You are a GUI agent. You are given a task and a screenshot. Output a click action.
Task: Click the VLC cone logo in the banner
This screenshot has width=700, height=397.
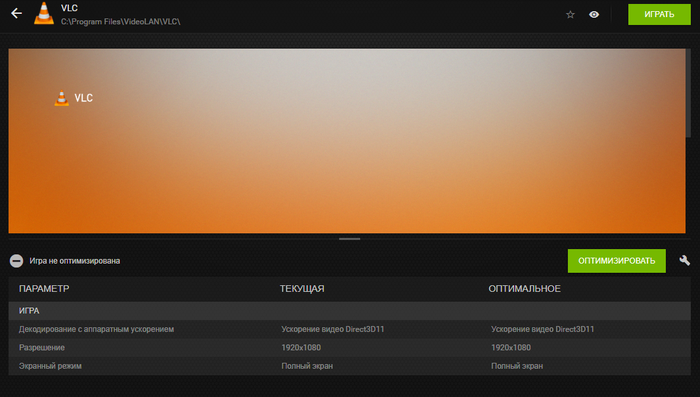tap(62, 98)
